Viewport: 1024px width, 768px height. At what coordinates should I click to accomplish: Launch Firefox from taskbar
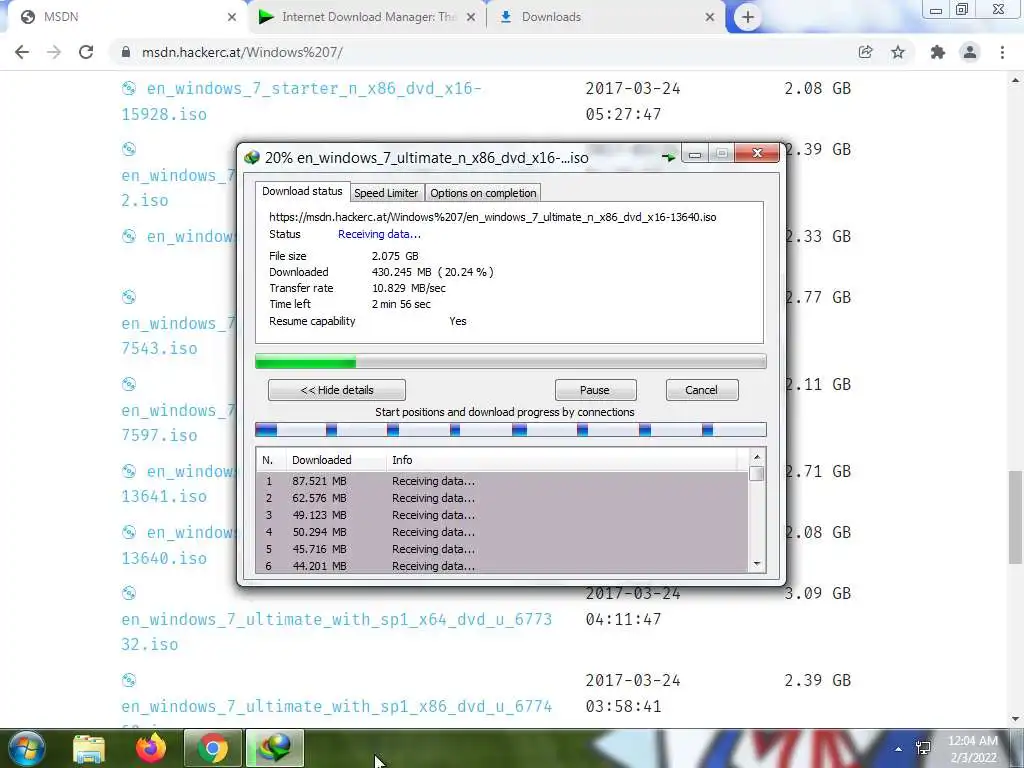tap(151, 748)
